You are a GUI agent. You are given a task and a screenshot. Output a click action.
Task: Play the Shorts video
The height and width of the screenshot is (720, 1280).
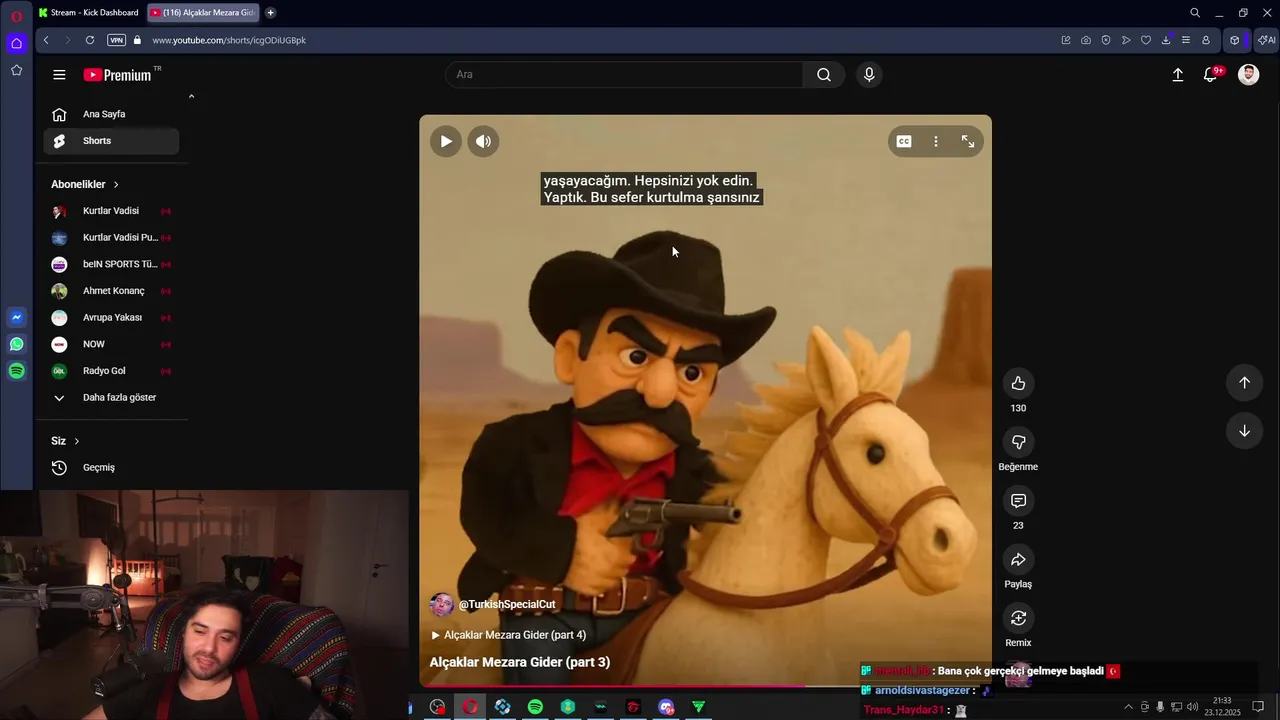(x=446, y=141)
